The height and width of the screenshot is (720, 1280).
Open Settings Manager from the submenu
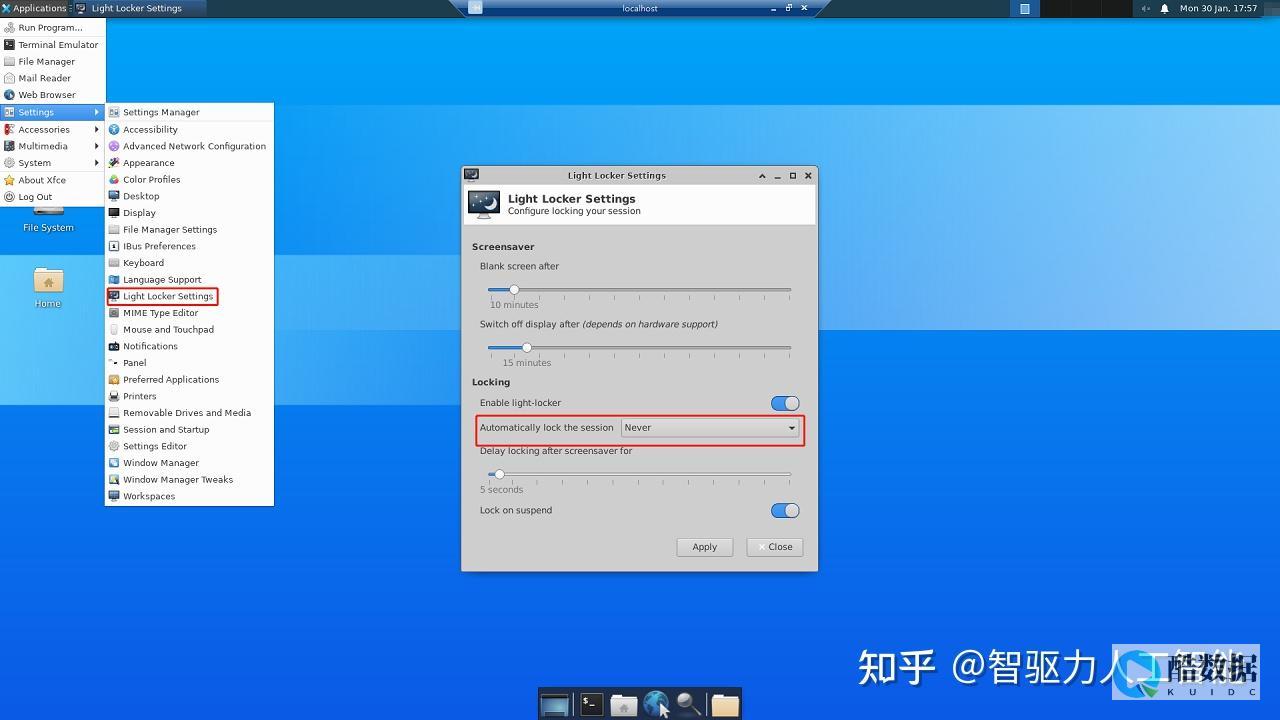(x=189, y=112)
